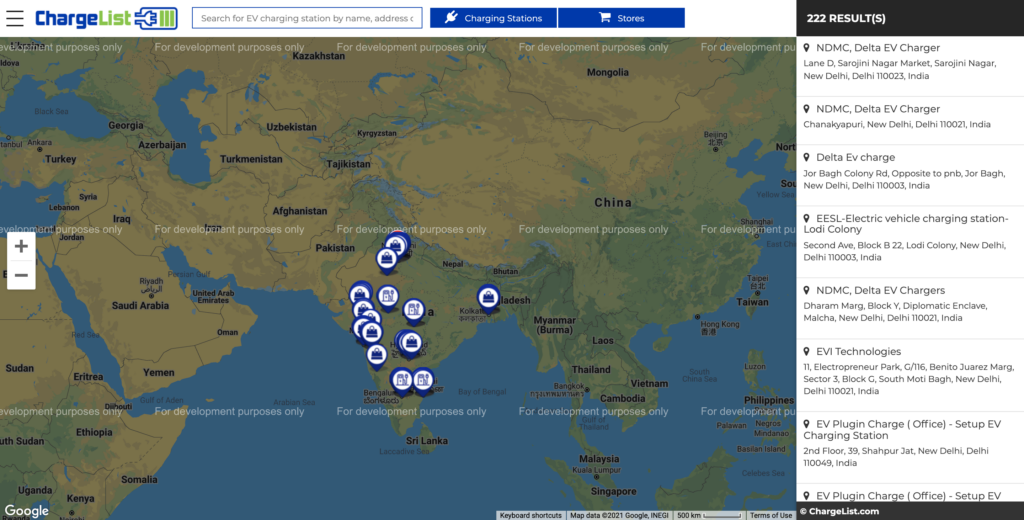Focus the EV charging station search field
Image resolution: width=1024 pixels, height=520 pixels.
click(307, 18)
